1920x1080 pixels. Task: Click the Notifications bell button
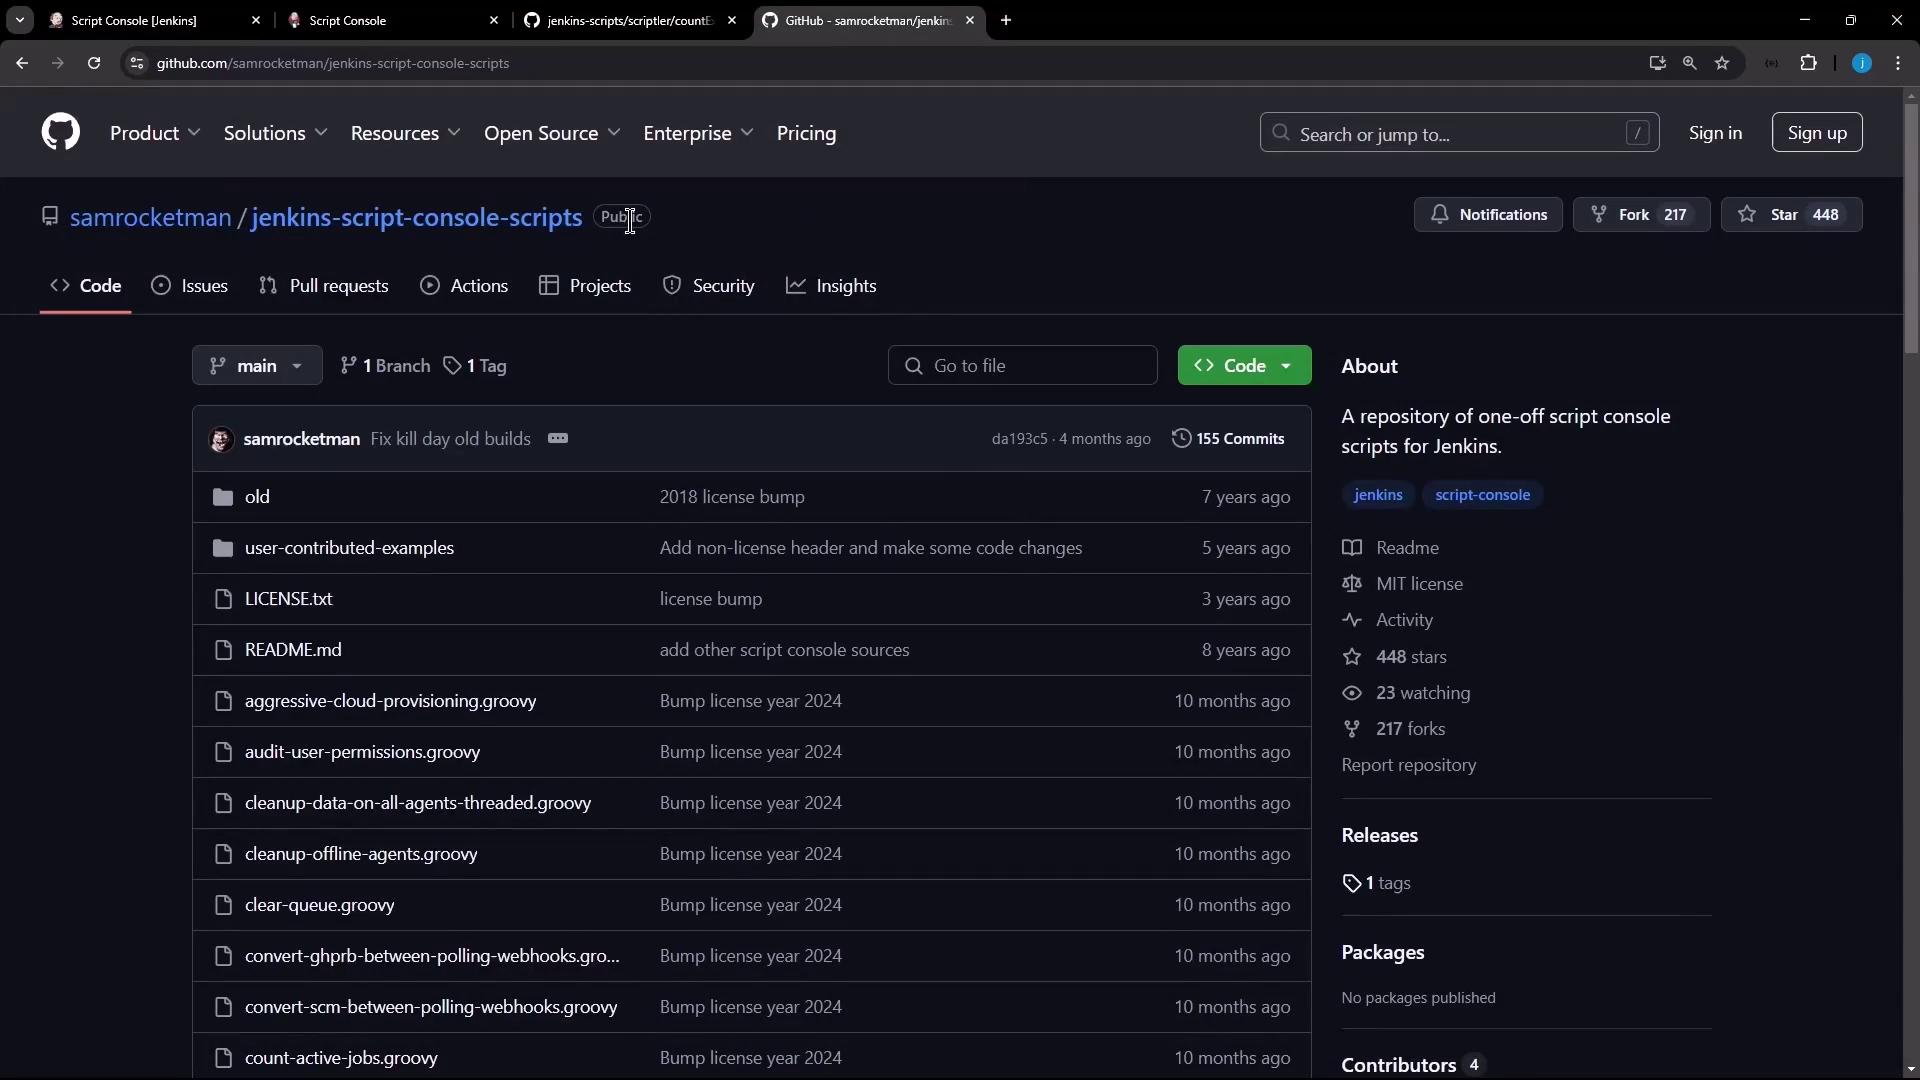(1488, 215)
